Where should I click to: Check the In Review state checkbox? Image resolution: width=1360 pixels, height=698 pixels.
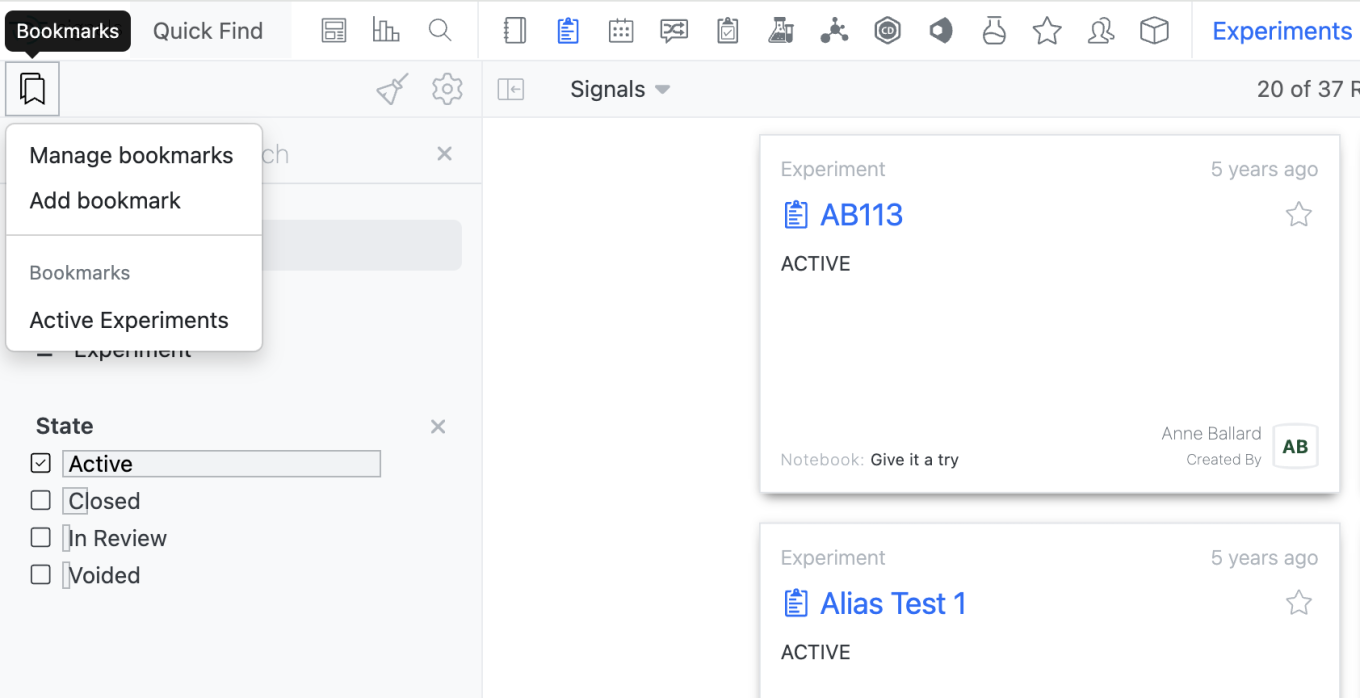point(40,537)
